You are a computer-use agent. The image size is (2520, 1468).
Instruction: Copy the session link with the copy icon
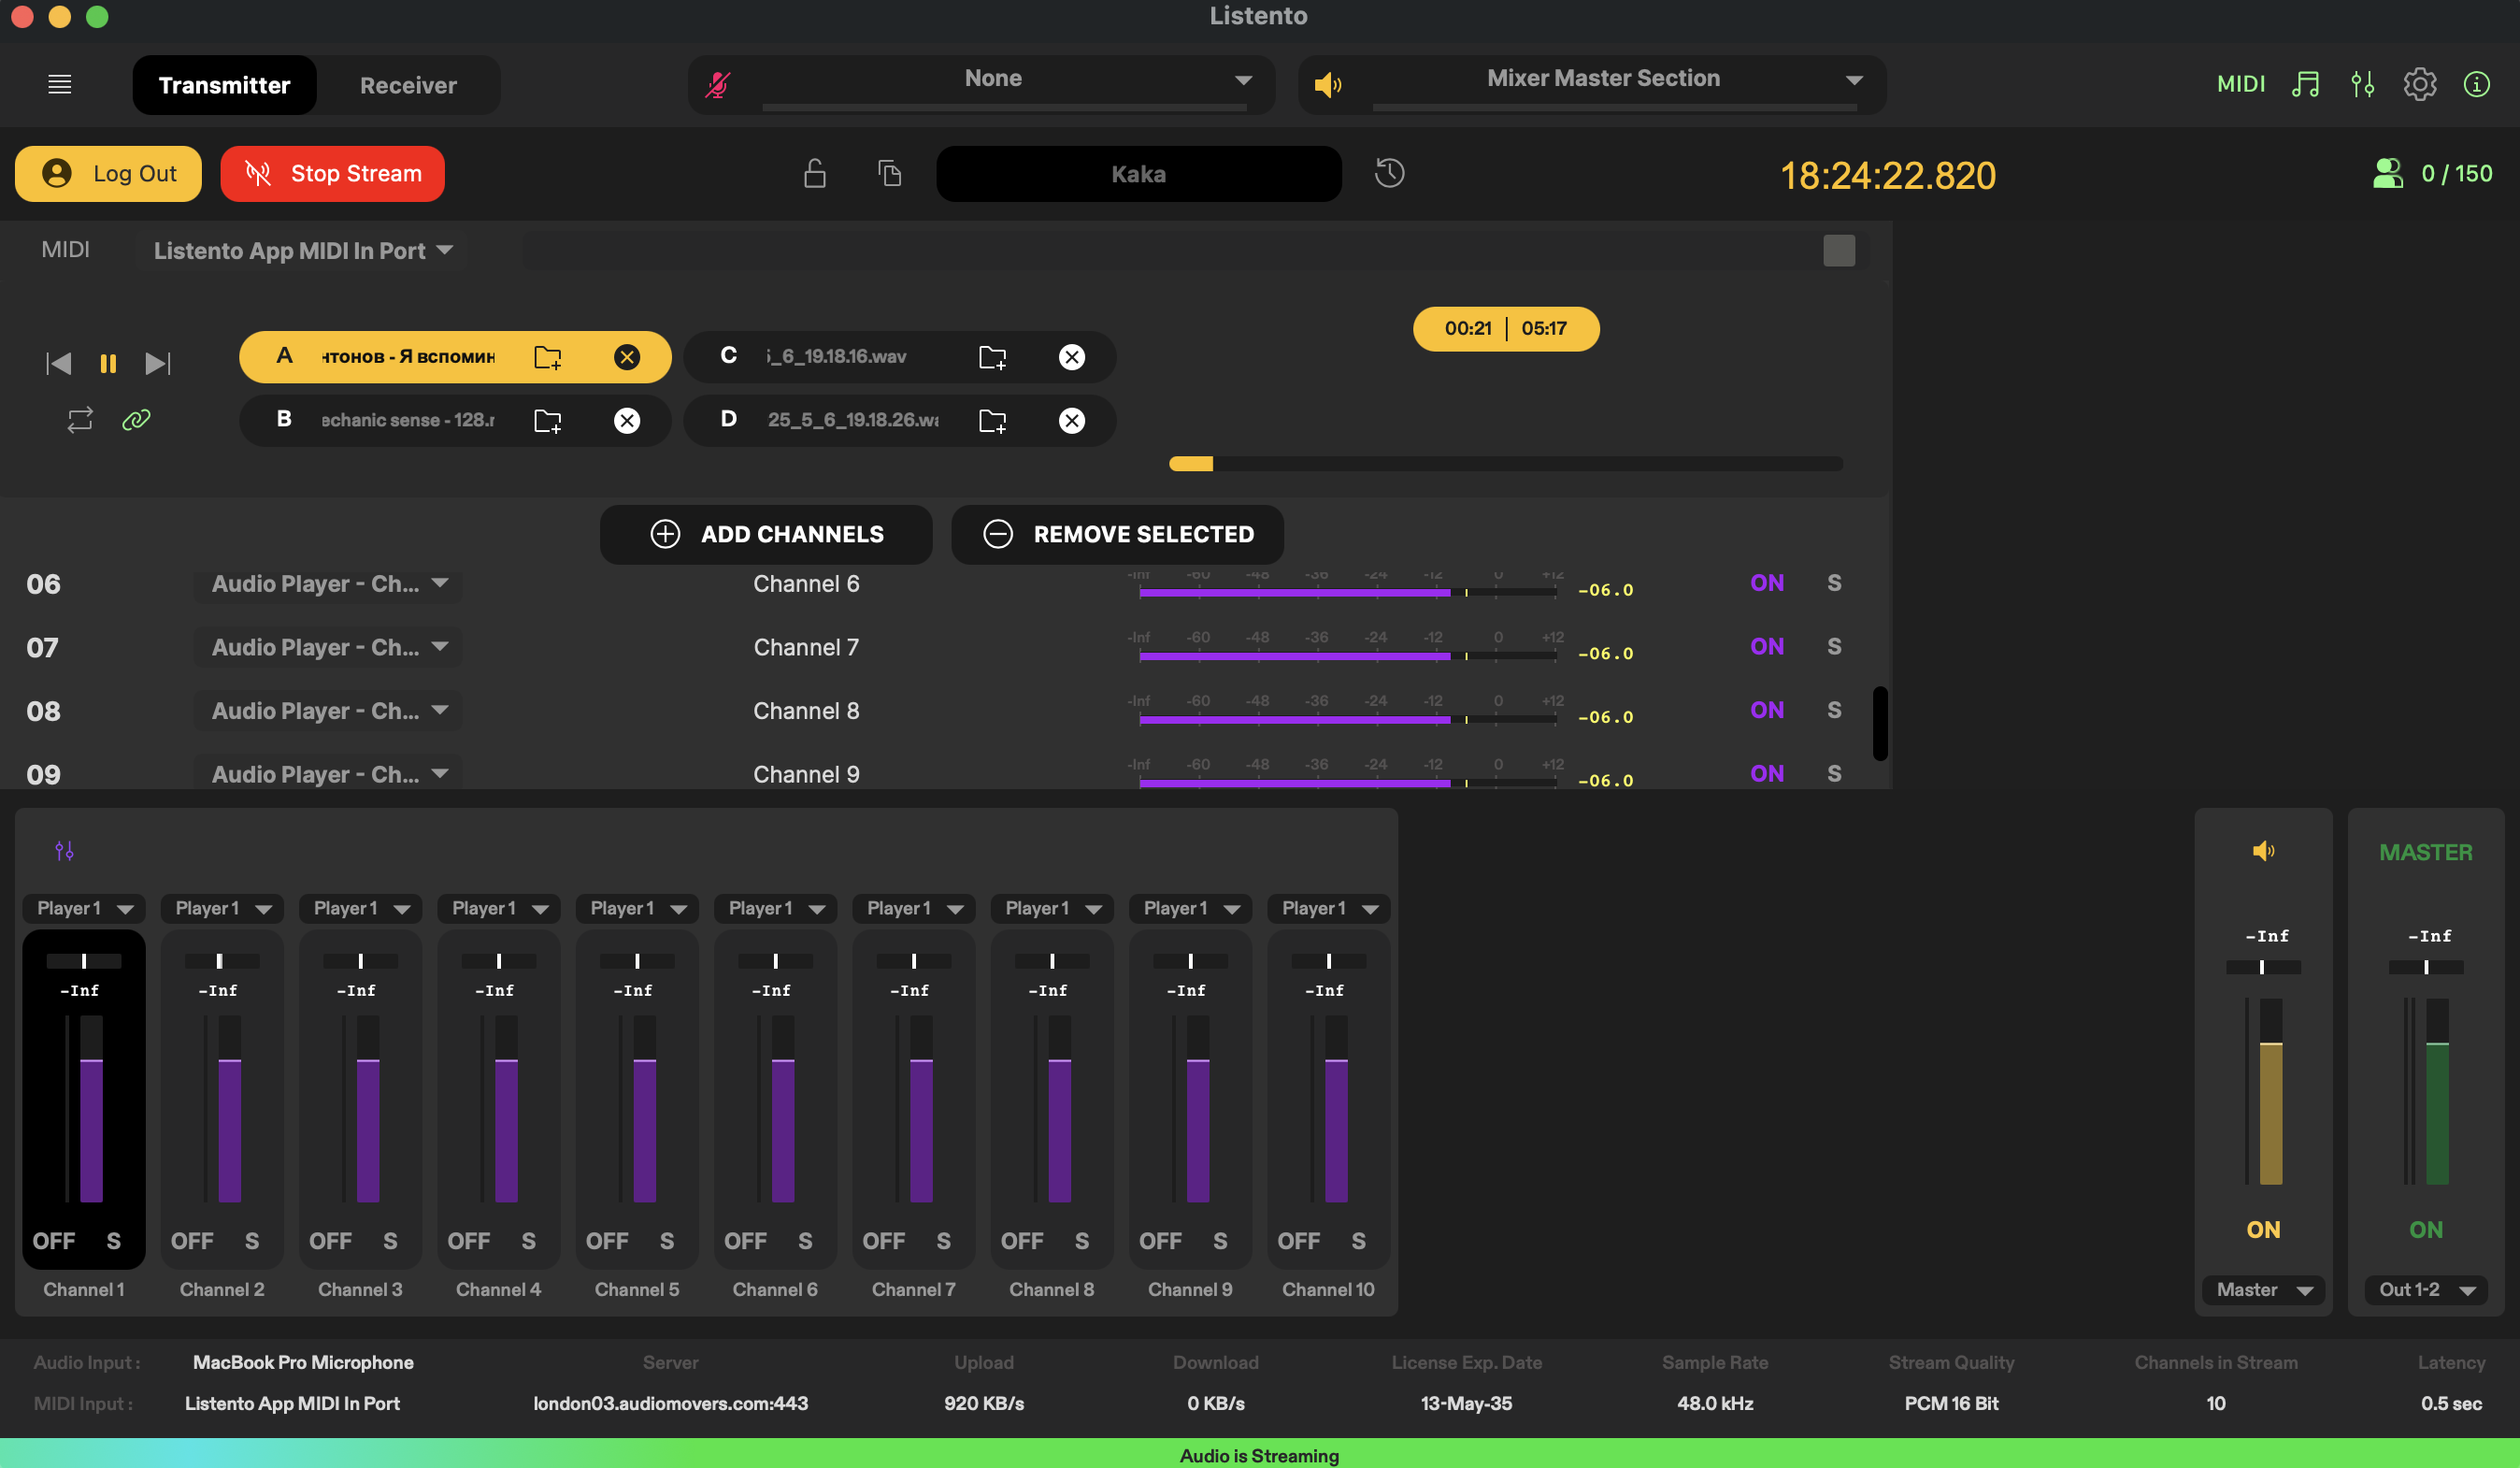pos(890,174)
